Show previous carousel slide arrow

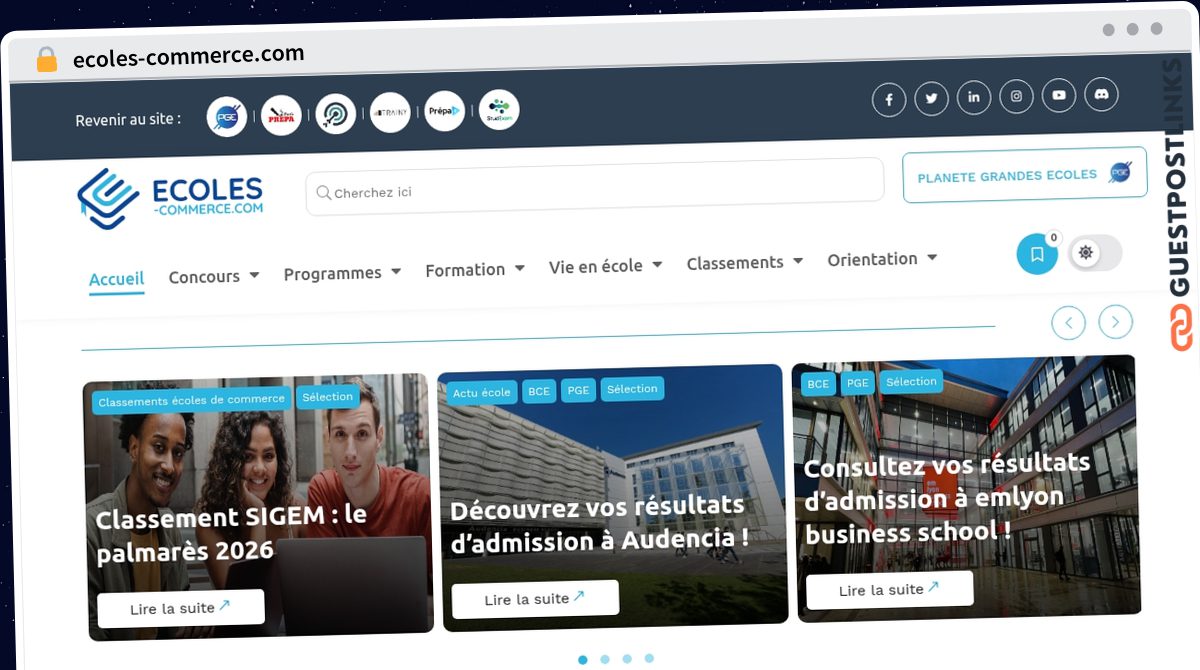coord(1069,323)
